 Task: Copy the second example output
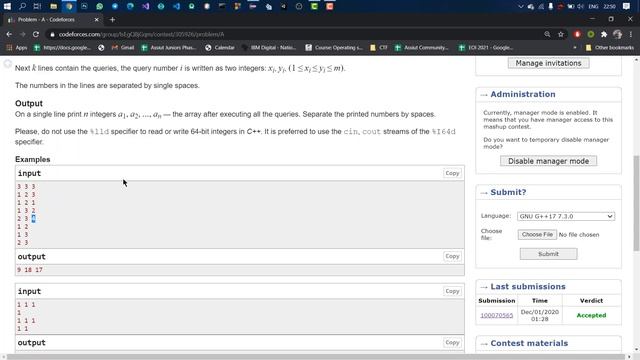click(452, 343)
